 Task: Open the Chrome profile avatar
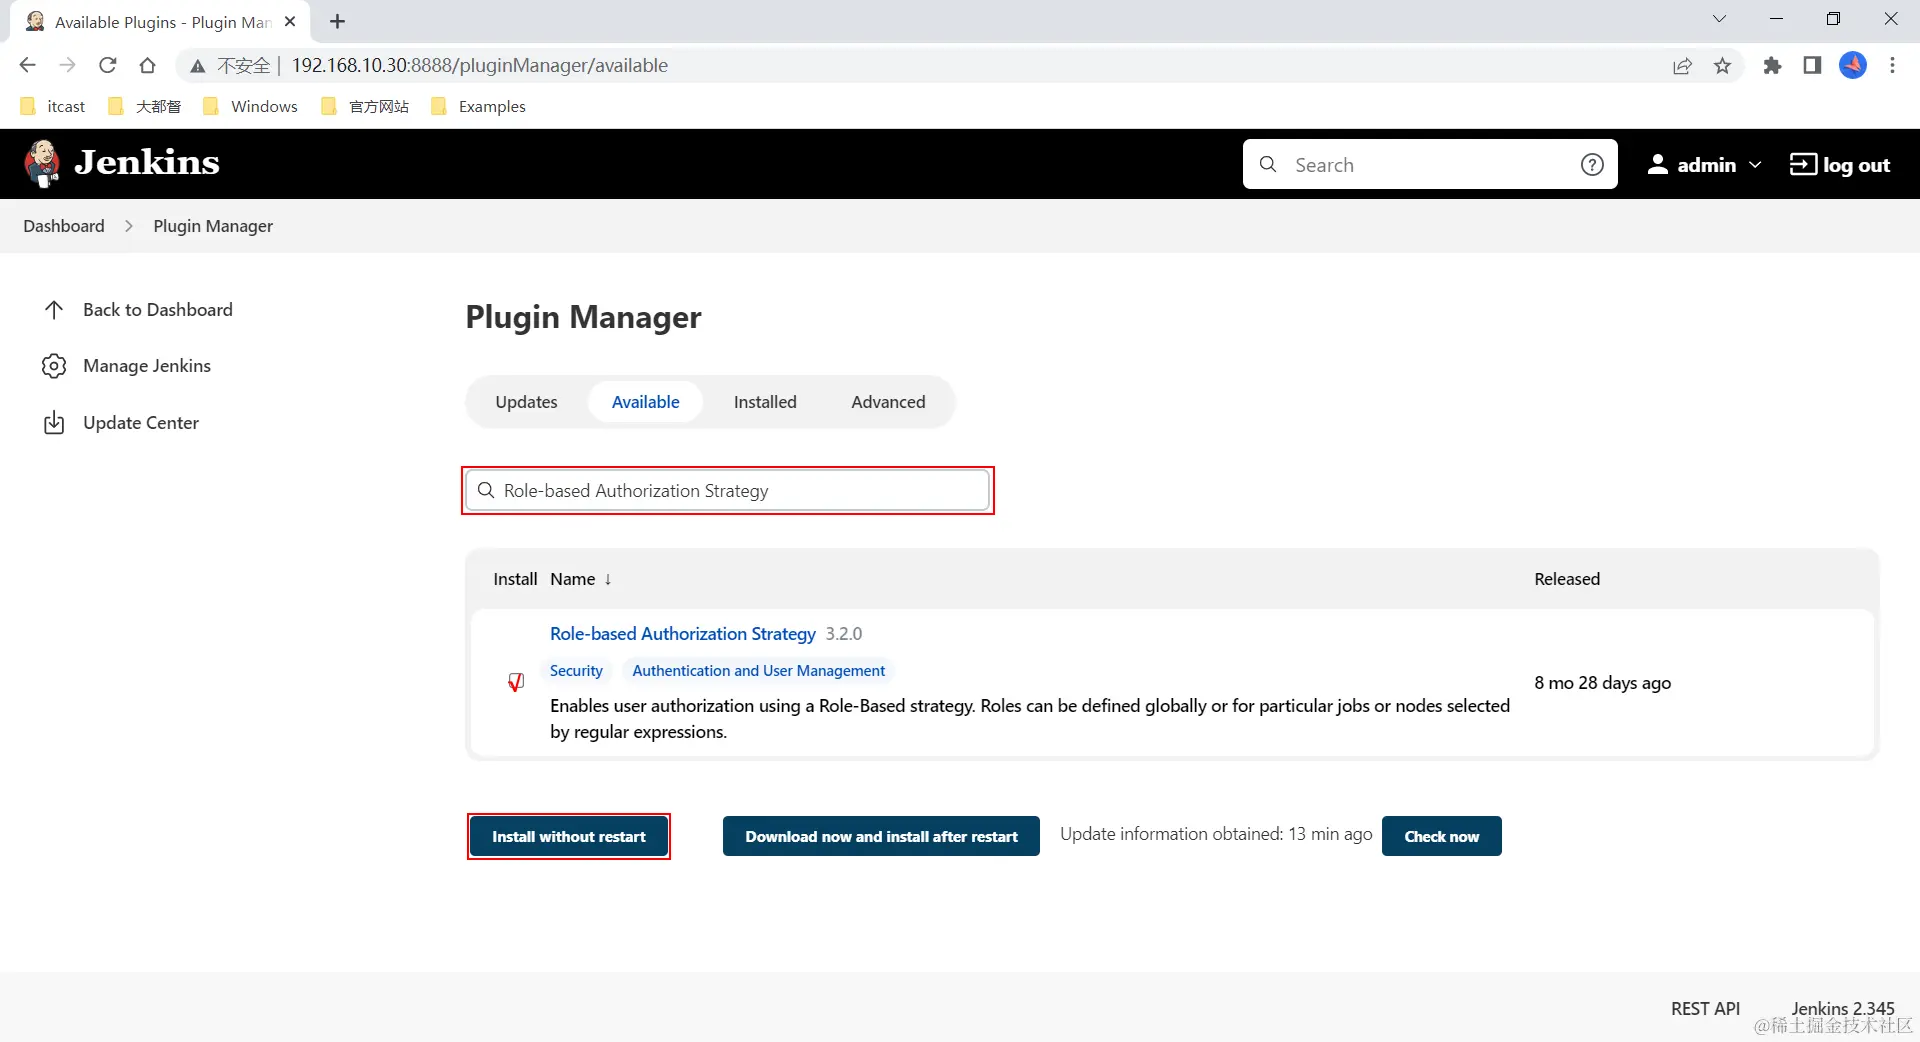tap(1853, 65)
